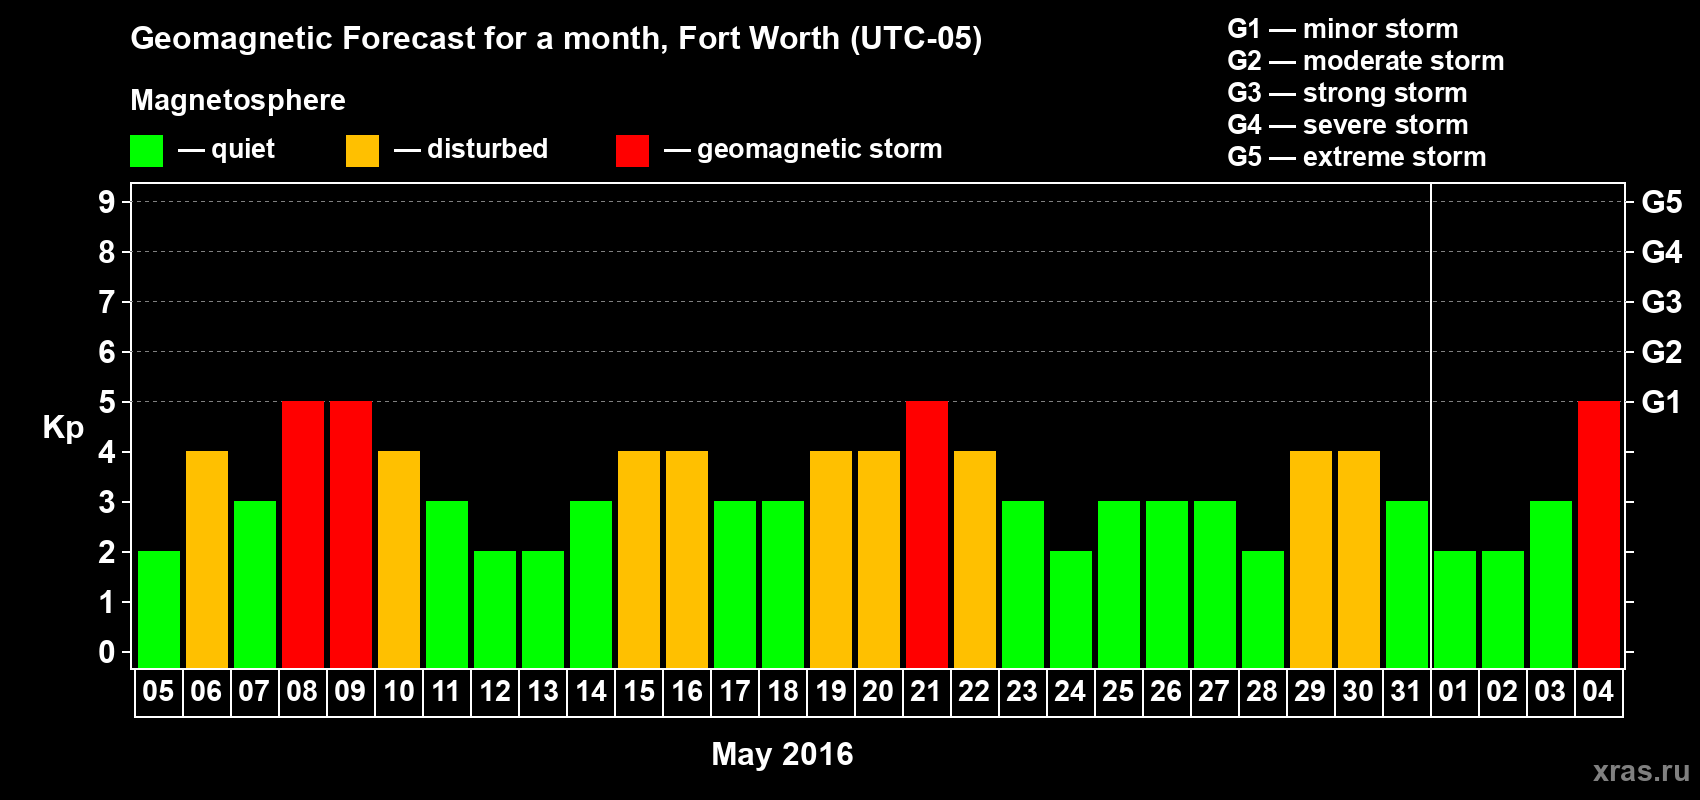Click the 'Kp' axis label
This screenshot has height=800, width=1700.
tap(63, 428)
